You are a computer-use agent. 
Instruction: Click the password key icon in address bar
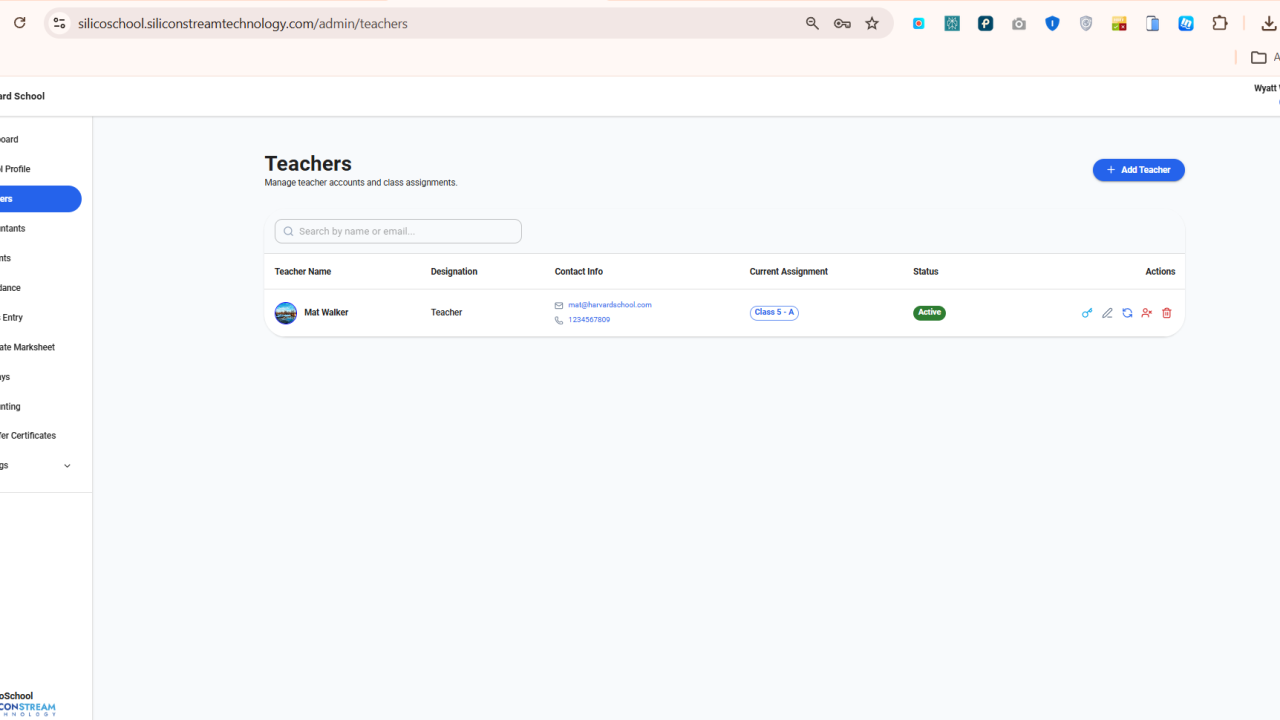click(x=842, y=23)
